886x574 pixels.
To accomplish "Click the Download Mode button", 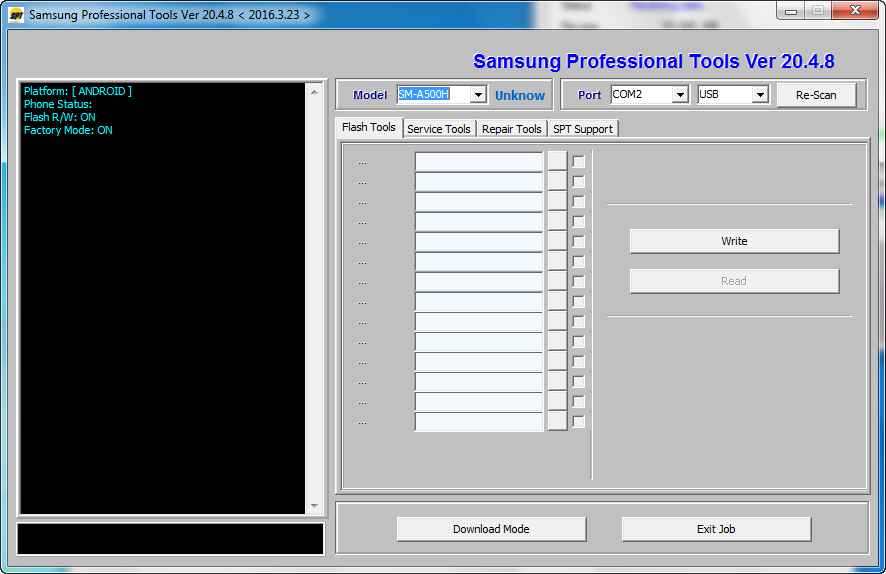I will point(491,529).
